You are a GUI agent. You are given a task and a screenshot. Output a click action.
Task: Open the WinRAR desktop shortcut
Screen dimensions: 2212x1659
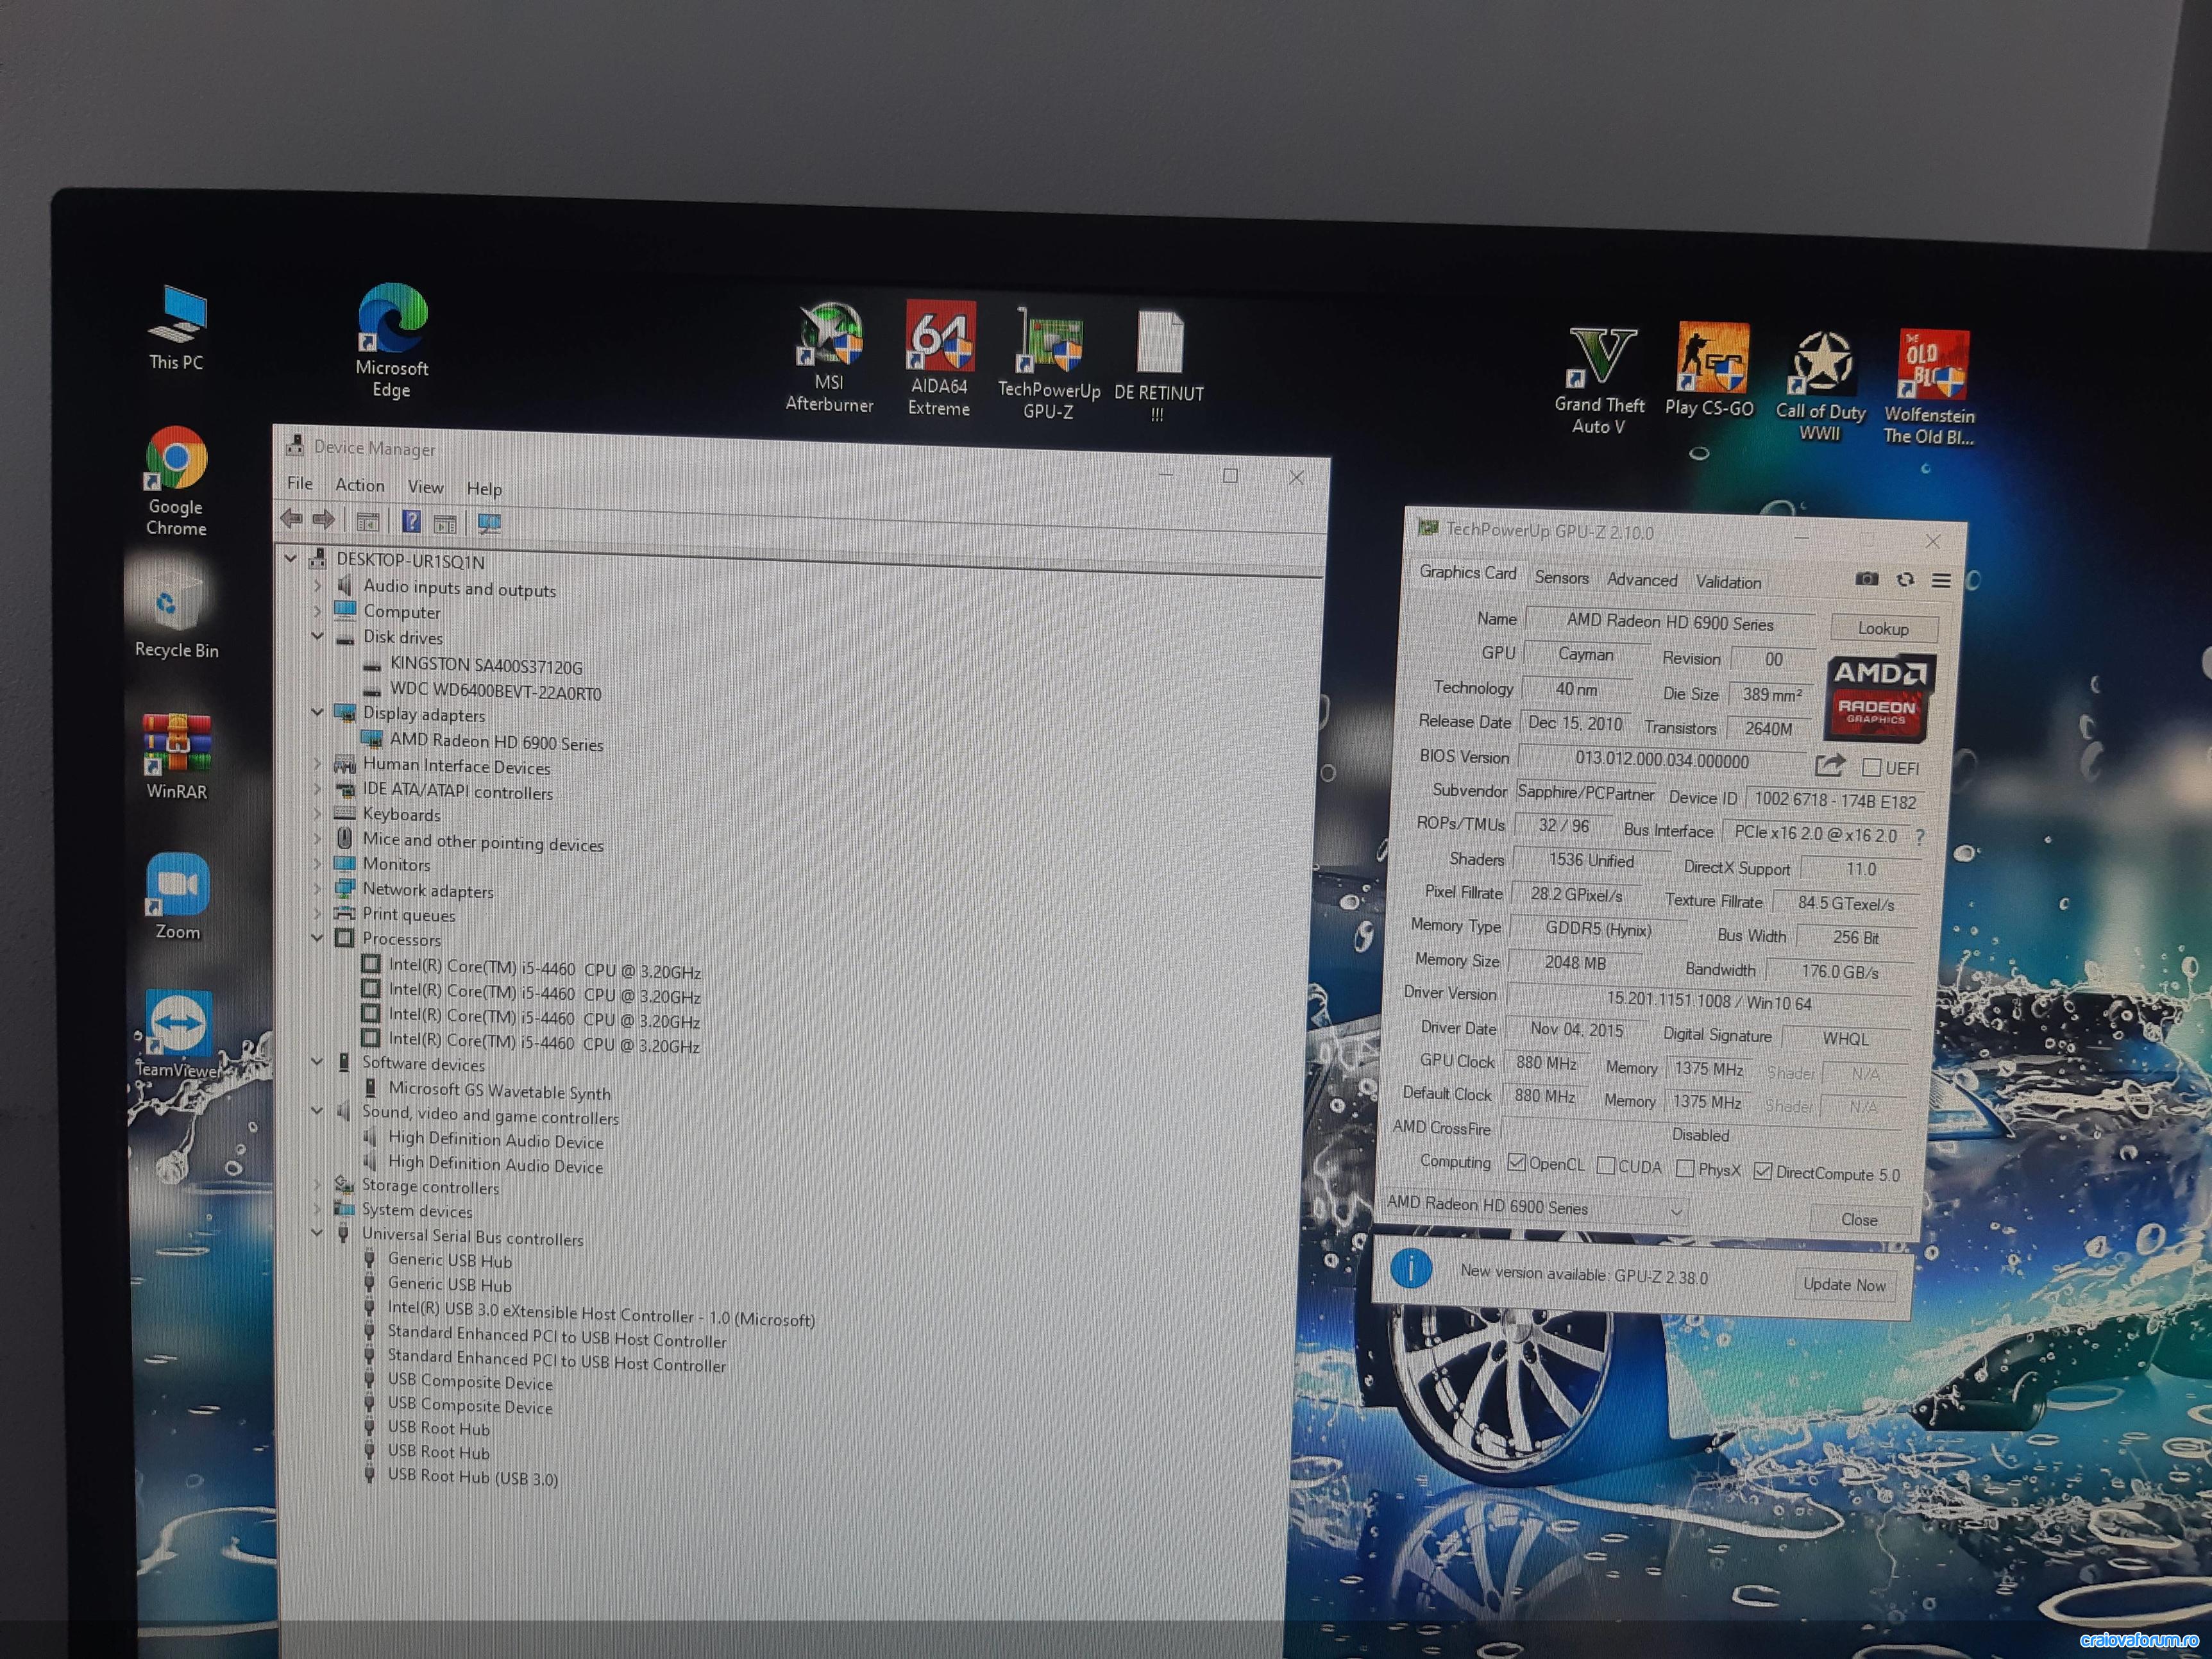point(177,756)
